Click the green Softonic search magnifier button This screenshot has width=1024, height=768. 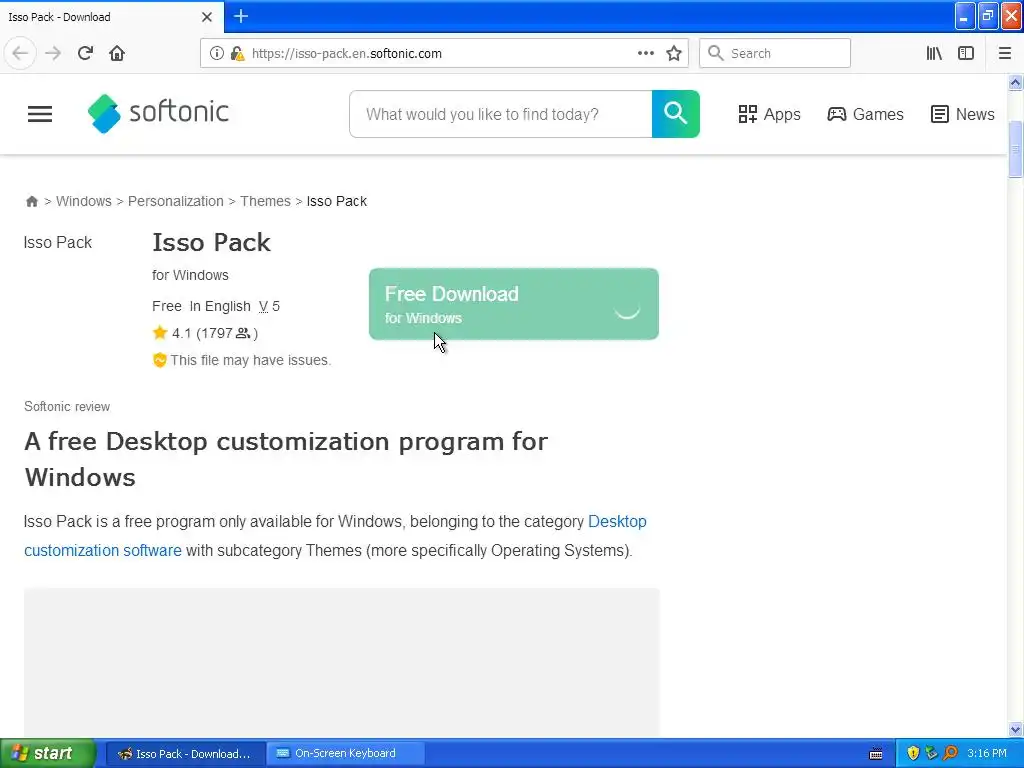click(675, 114)
